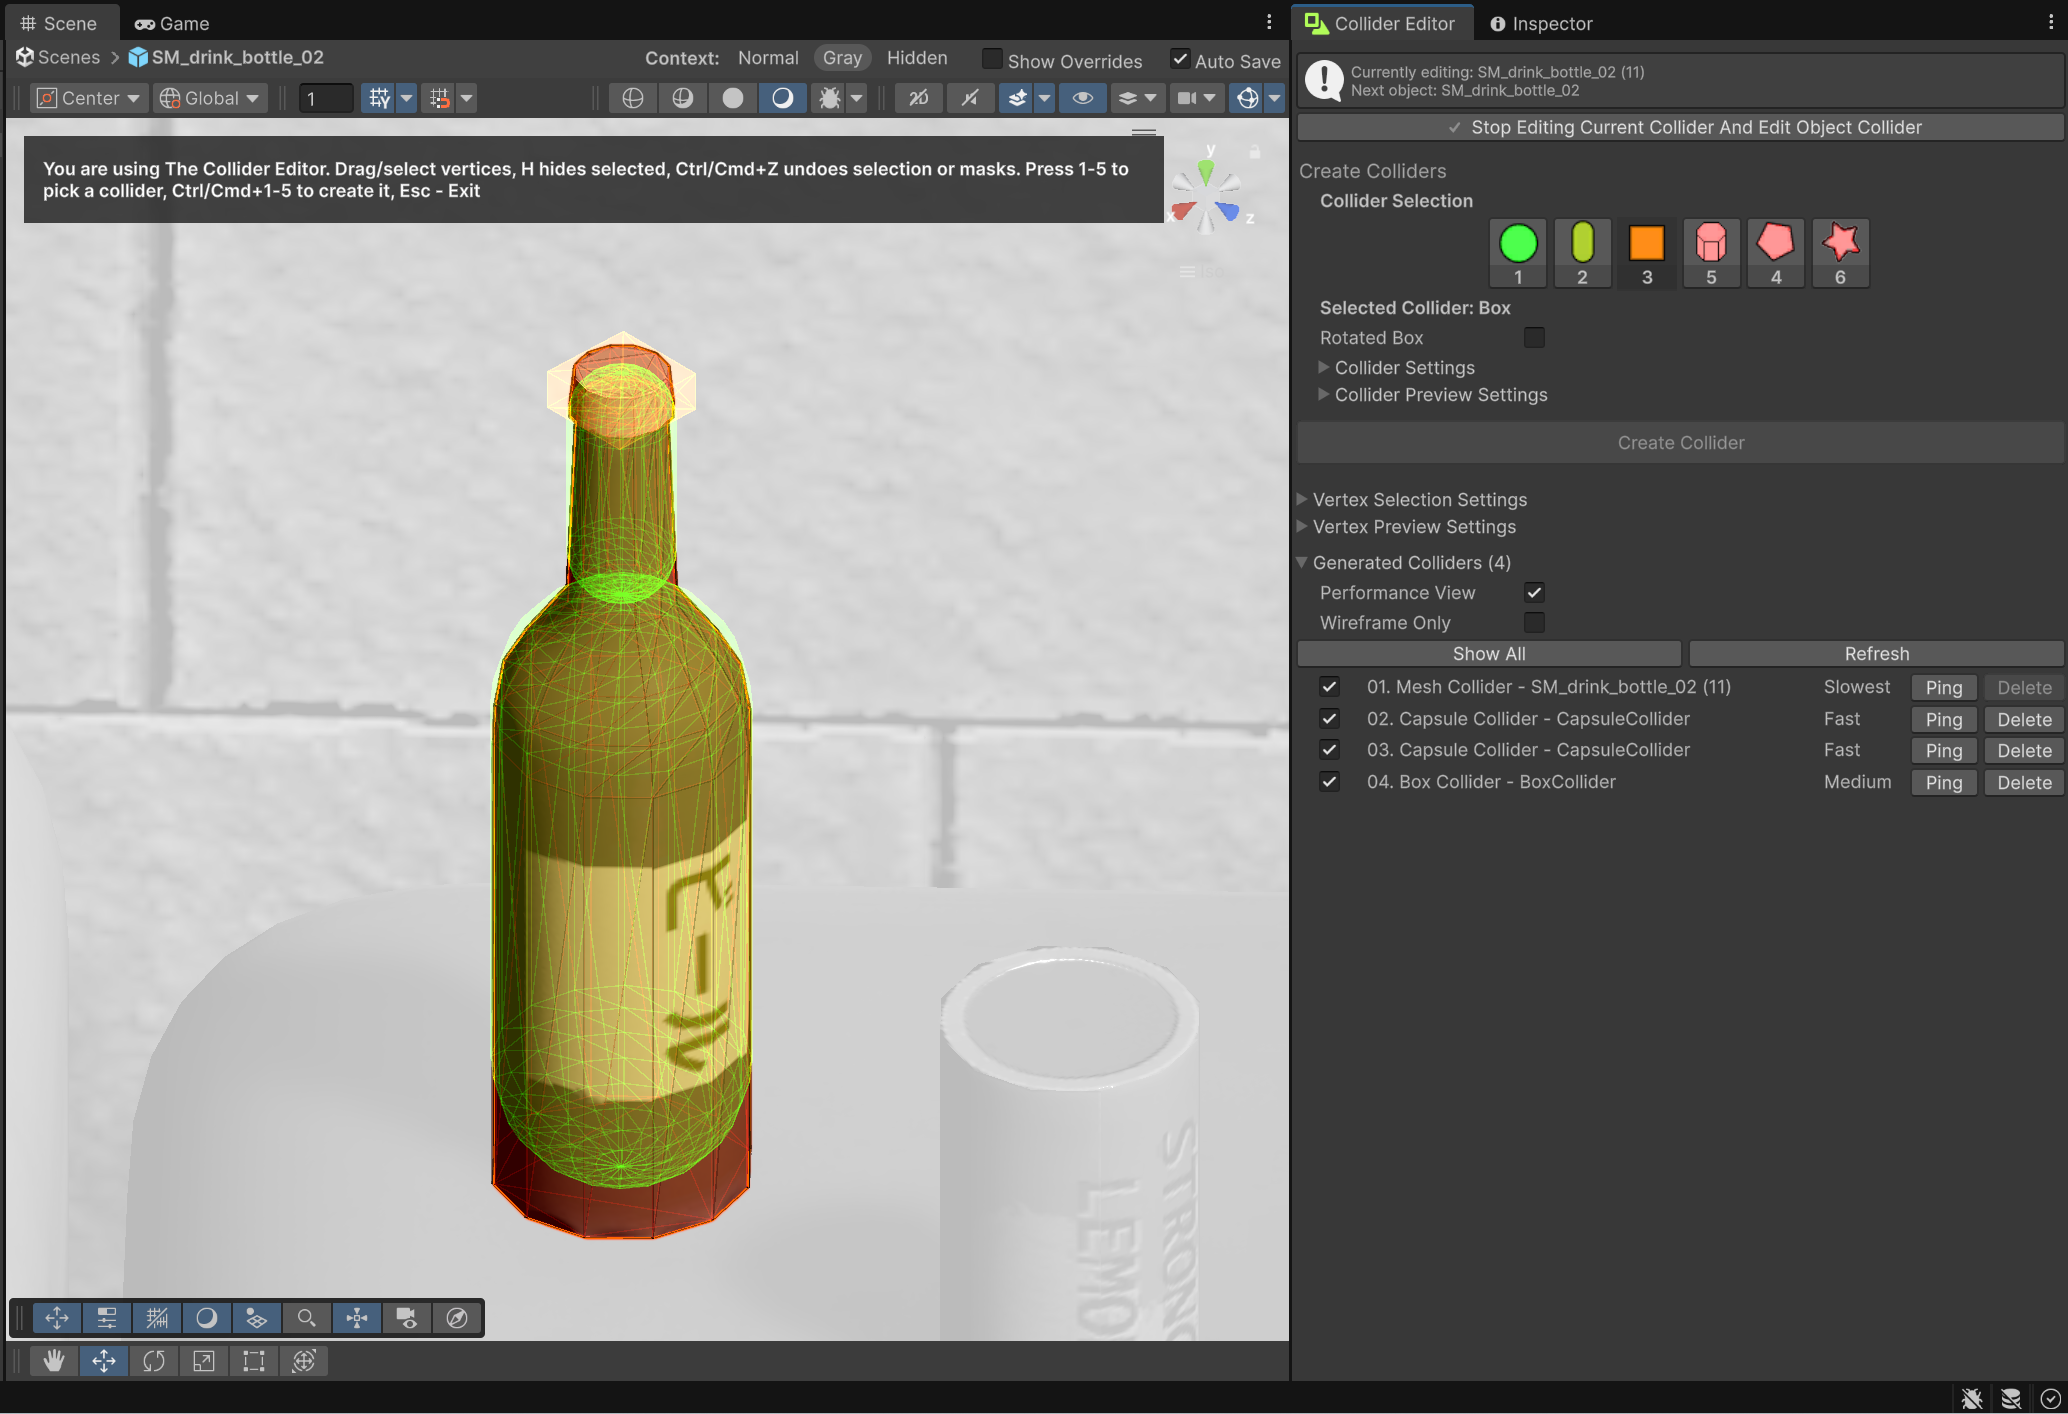The image size is (2068, 1414).
Task: Select the Scale tool
Action: (x=204, y=1360)
